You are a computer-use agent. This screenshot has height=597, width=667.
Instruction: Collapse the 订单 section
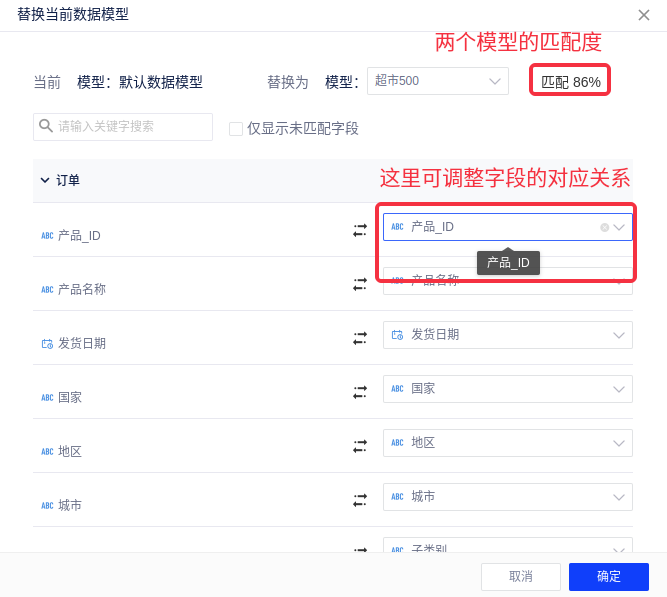[45, 180]
